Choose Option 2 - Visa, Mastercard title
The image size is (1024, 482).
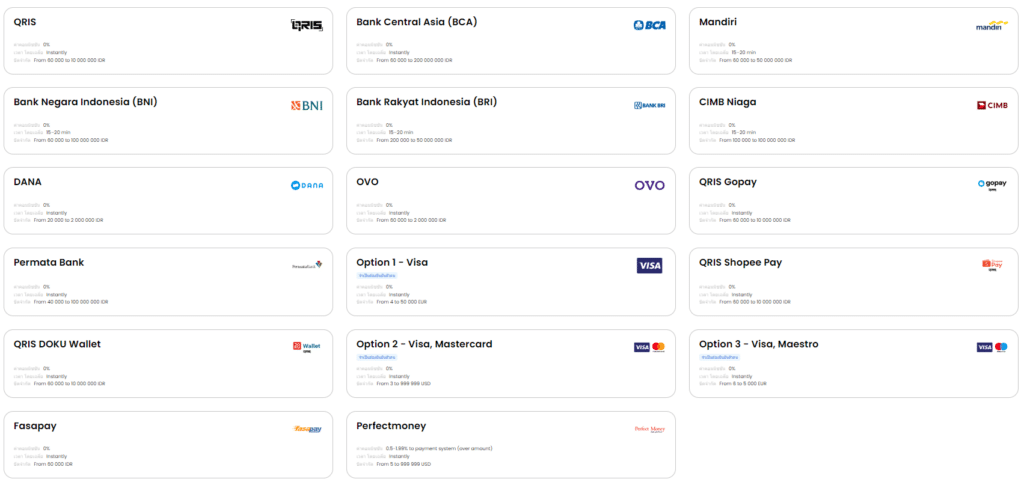(424, 344)
